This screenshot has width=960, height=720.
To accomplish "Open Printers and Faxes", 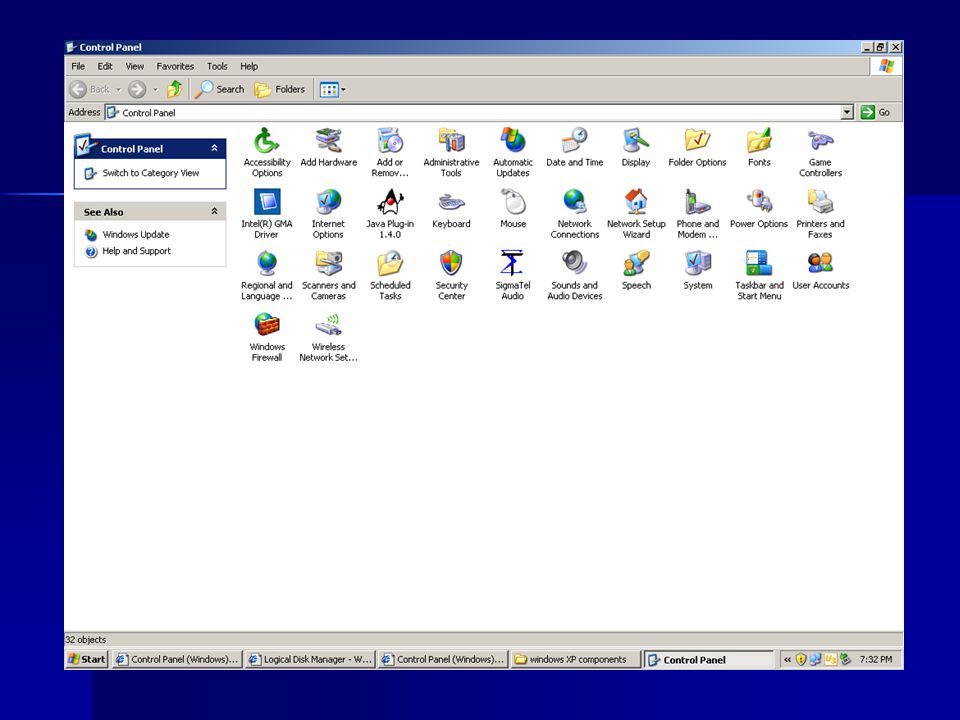I will click(x=820, y=214).
